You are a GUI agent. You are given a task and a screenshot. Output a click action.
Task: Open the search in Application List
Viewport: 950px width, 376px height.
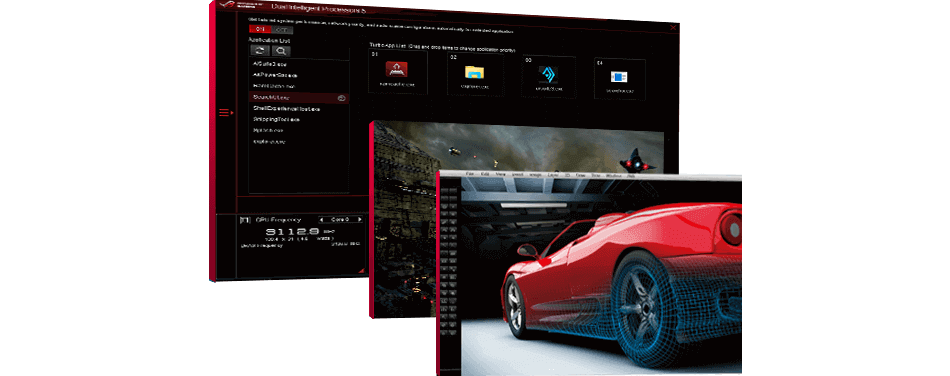(281, 51)
